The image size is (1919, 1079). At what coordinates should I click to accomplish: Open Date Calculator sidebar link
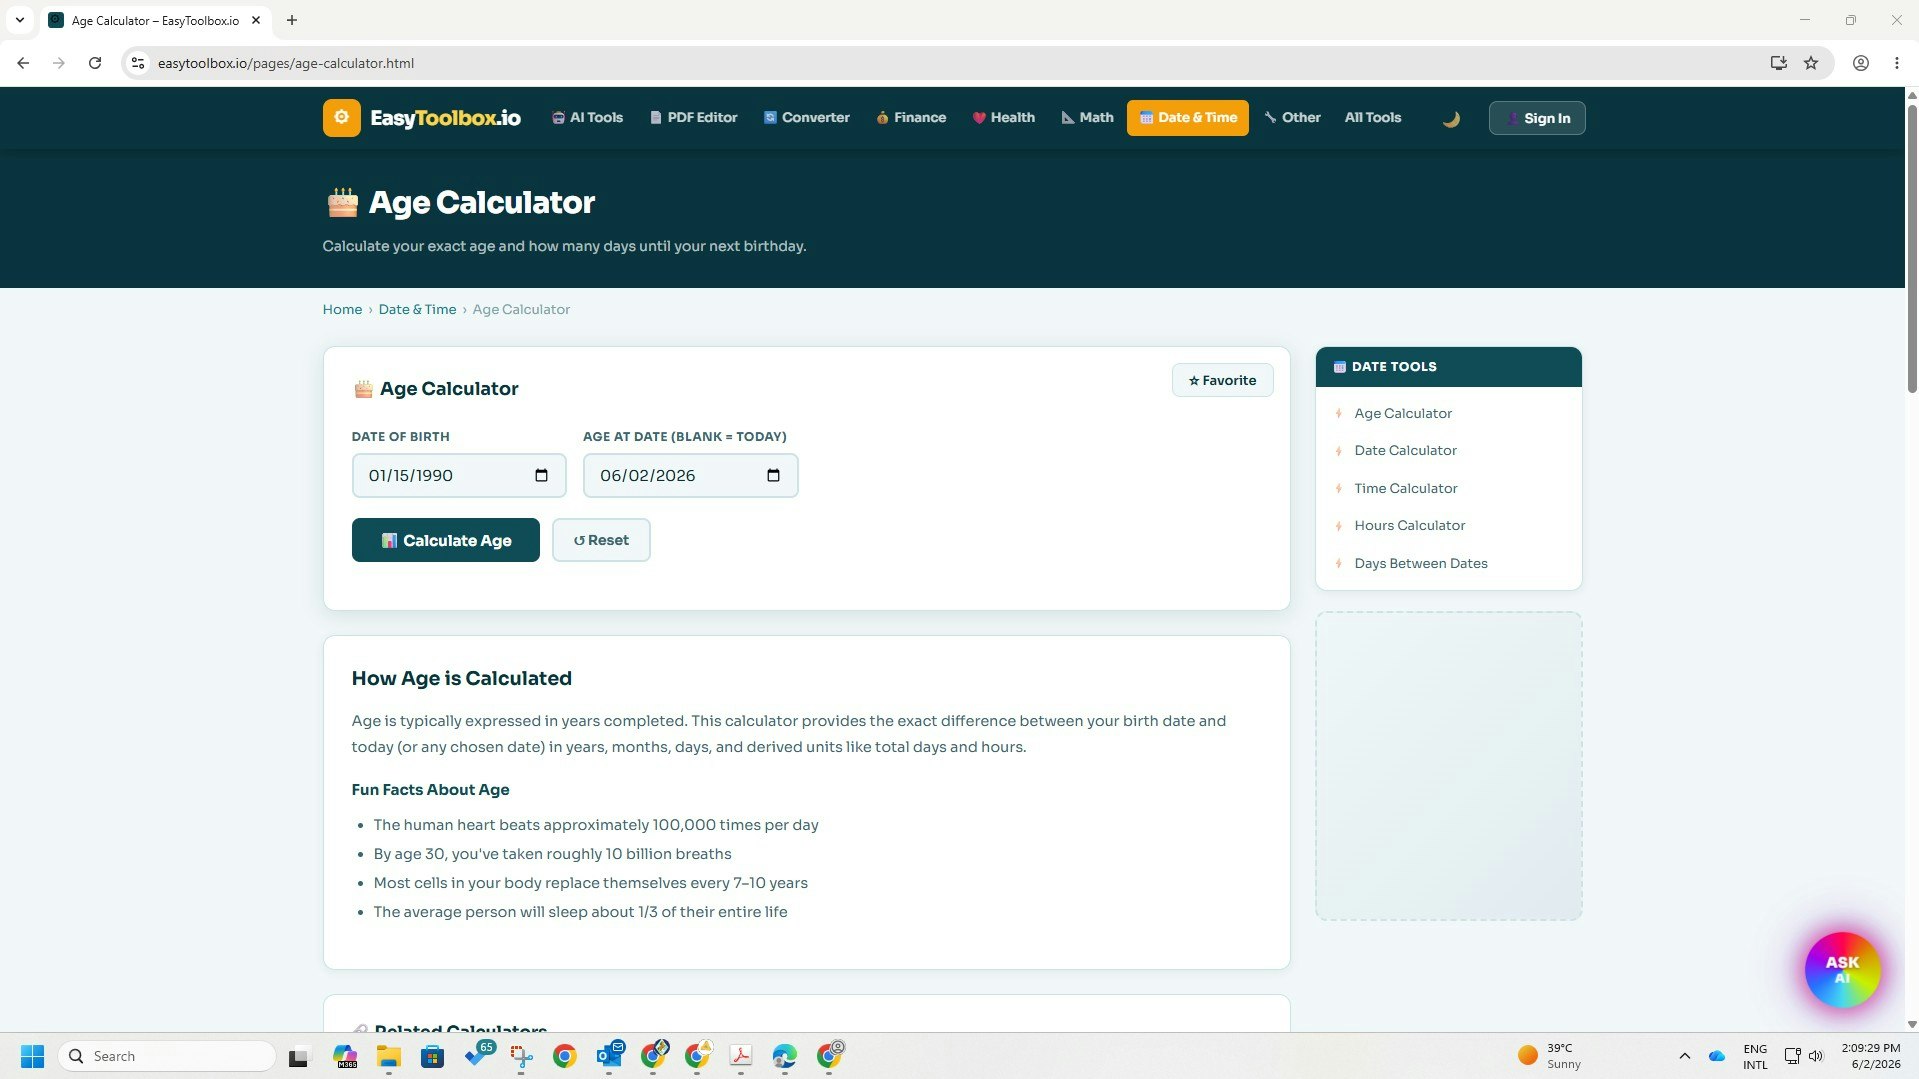[x=1405, y=450]
